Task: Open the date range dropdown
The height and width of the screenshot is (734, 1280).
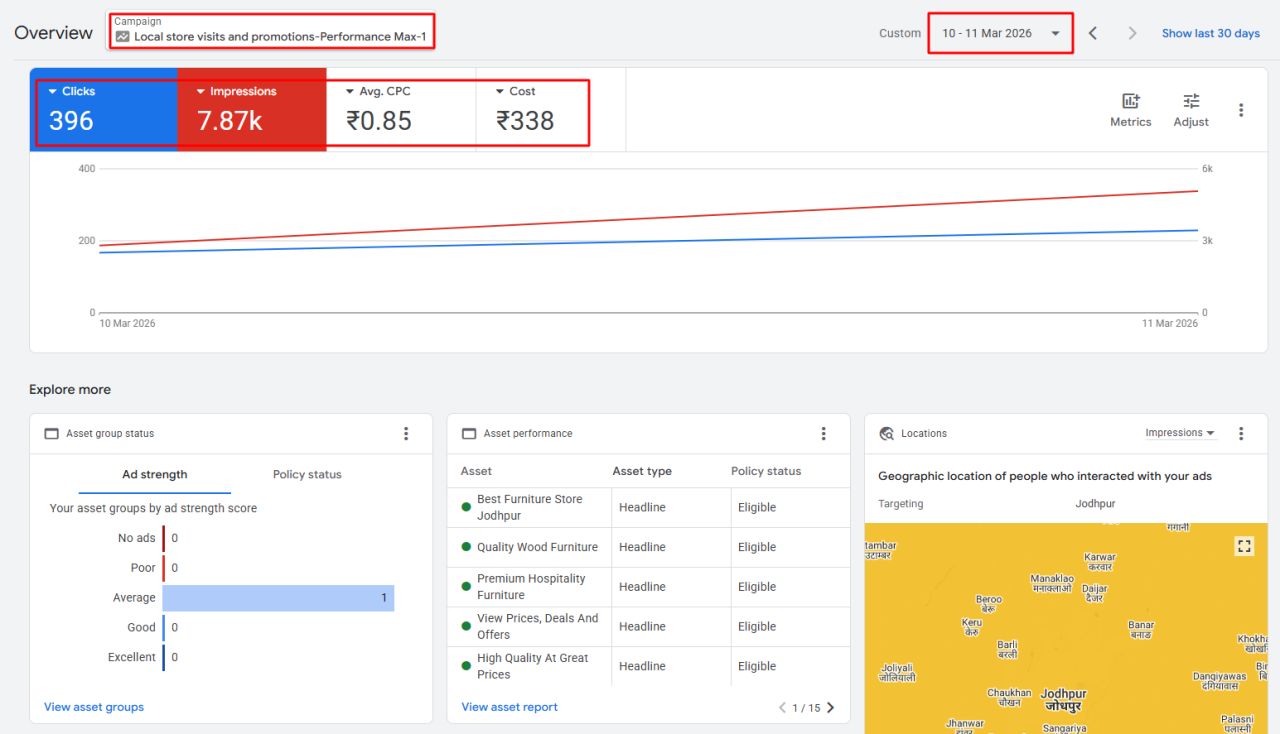Action: click(x=1000, y=33)
